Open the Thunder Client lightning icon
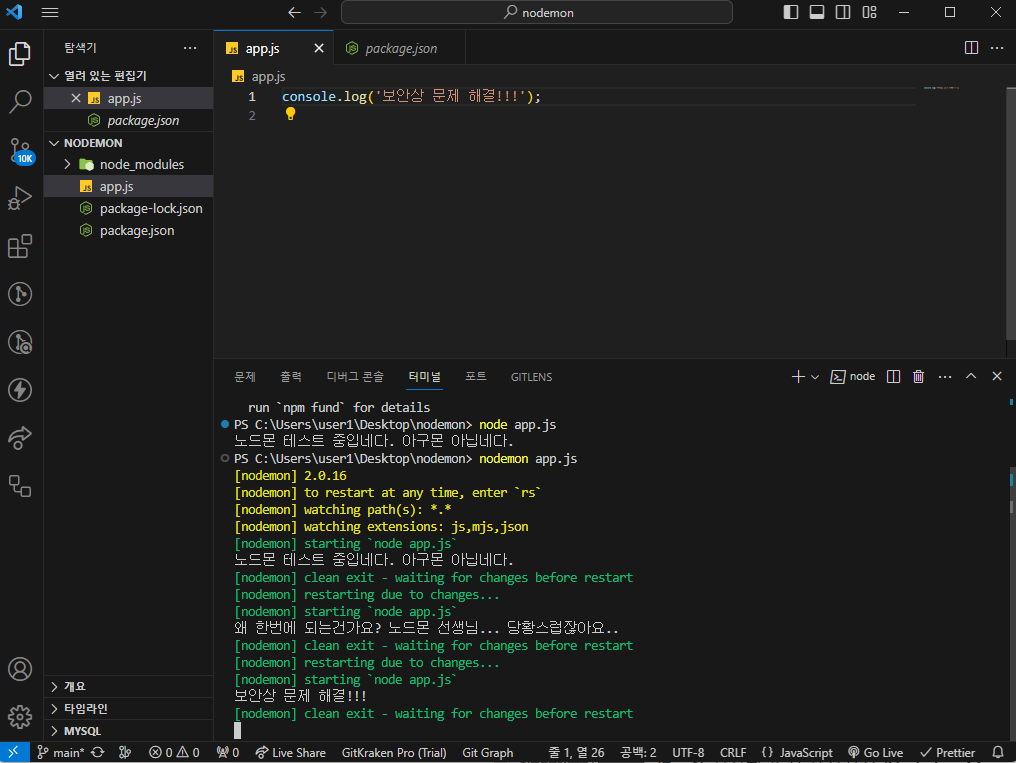Viewport: 1016px width, 763px height. click(x=20, y=390)
